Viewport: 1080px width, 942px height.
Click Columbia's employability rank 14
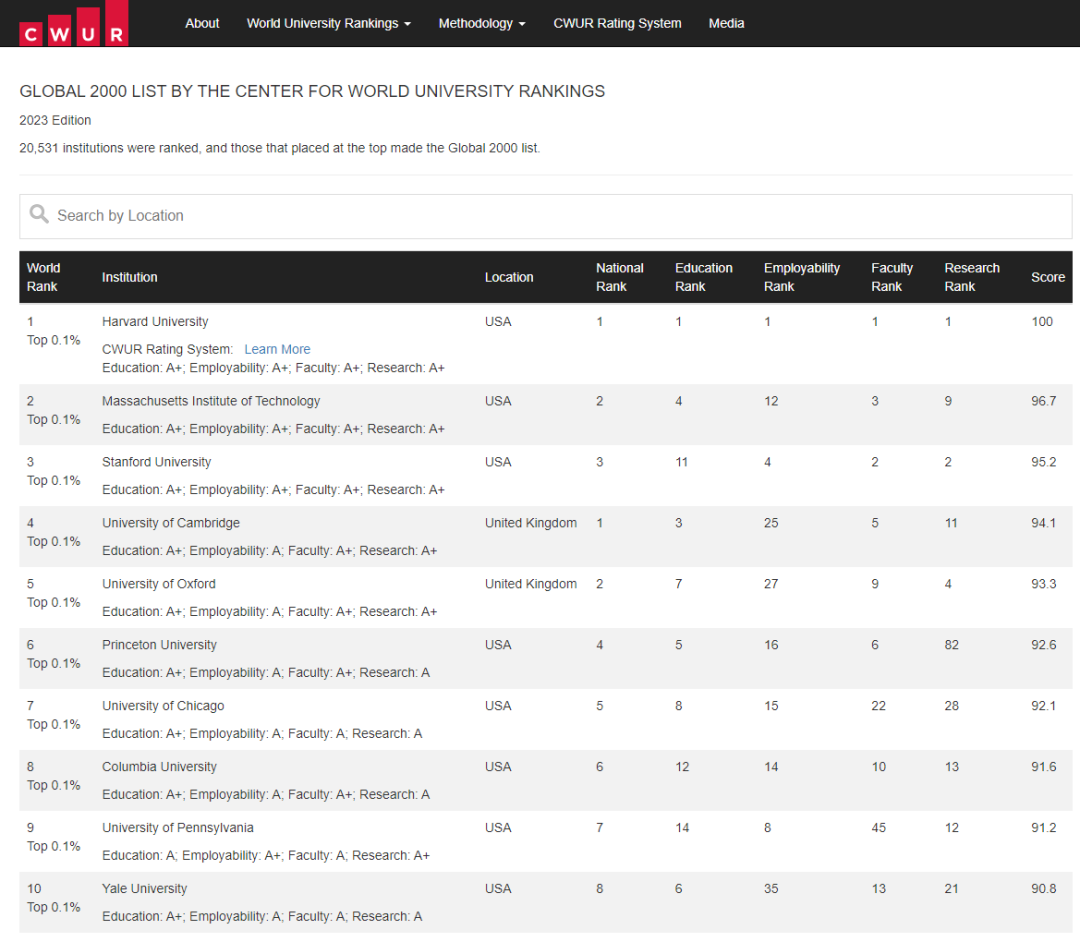[771, 766]
